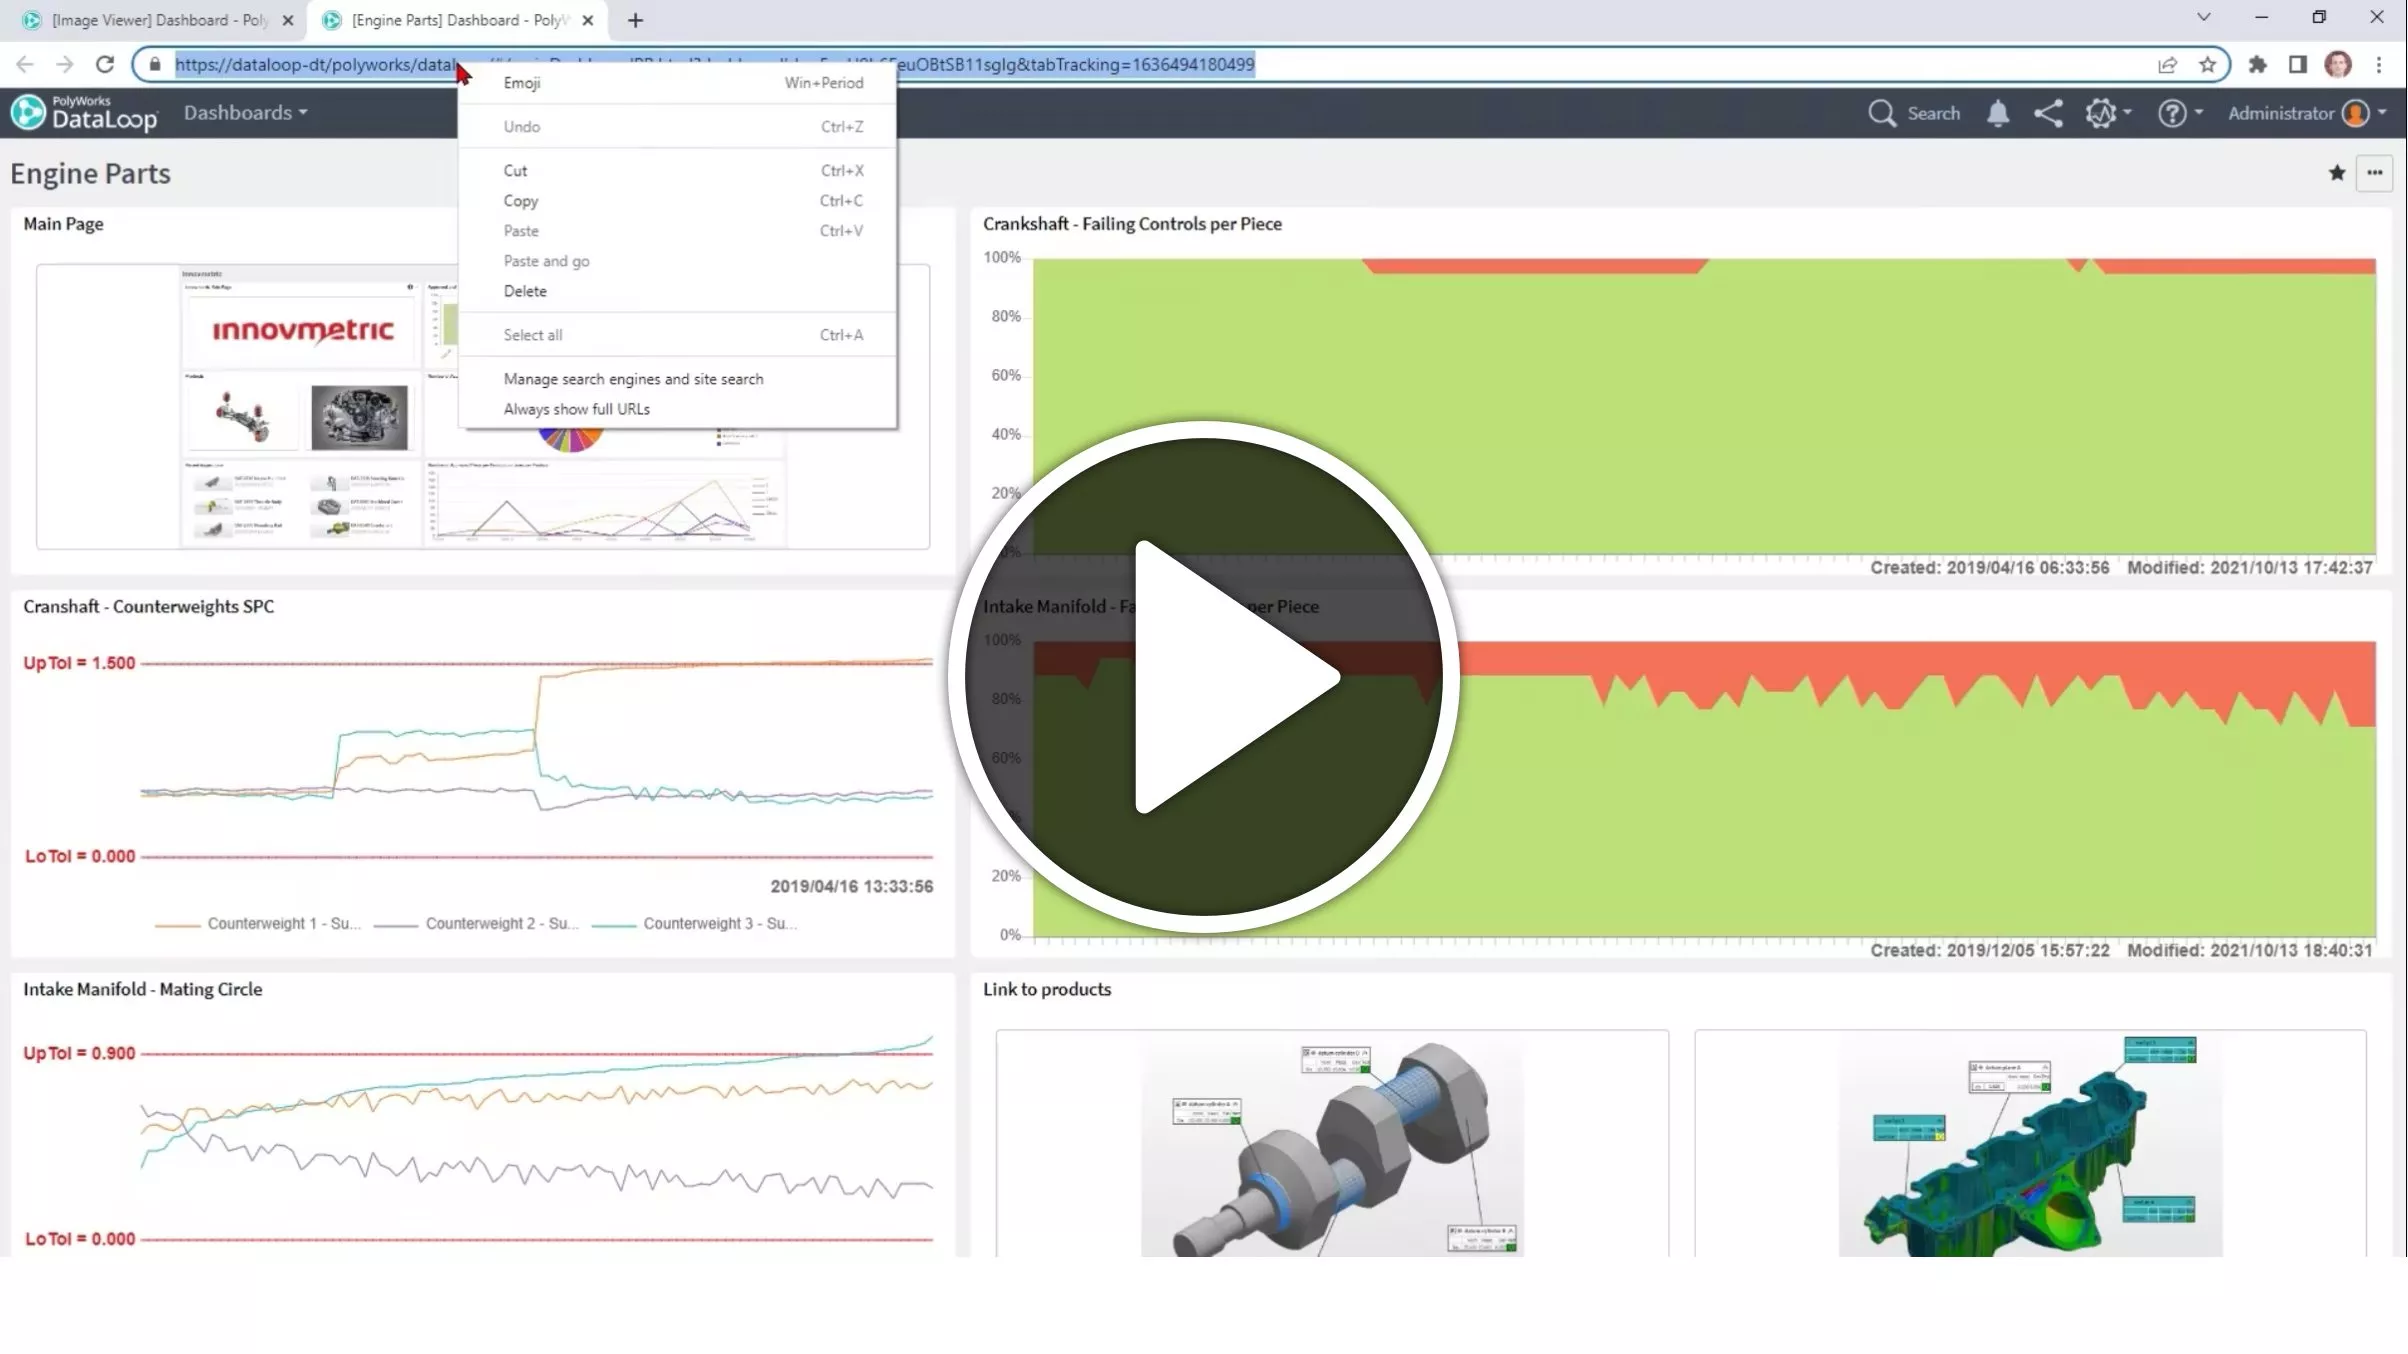2408x1354 pixels.
Task: Toggle Counterweight 1 legend entry
Action: click(x=258, y=924)
